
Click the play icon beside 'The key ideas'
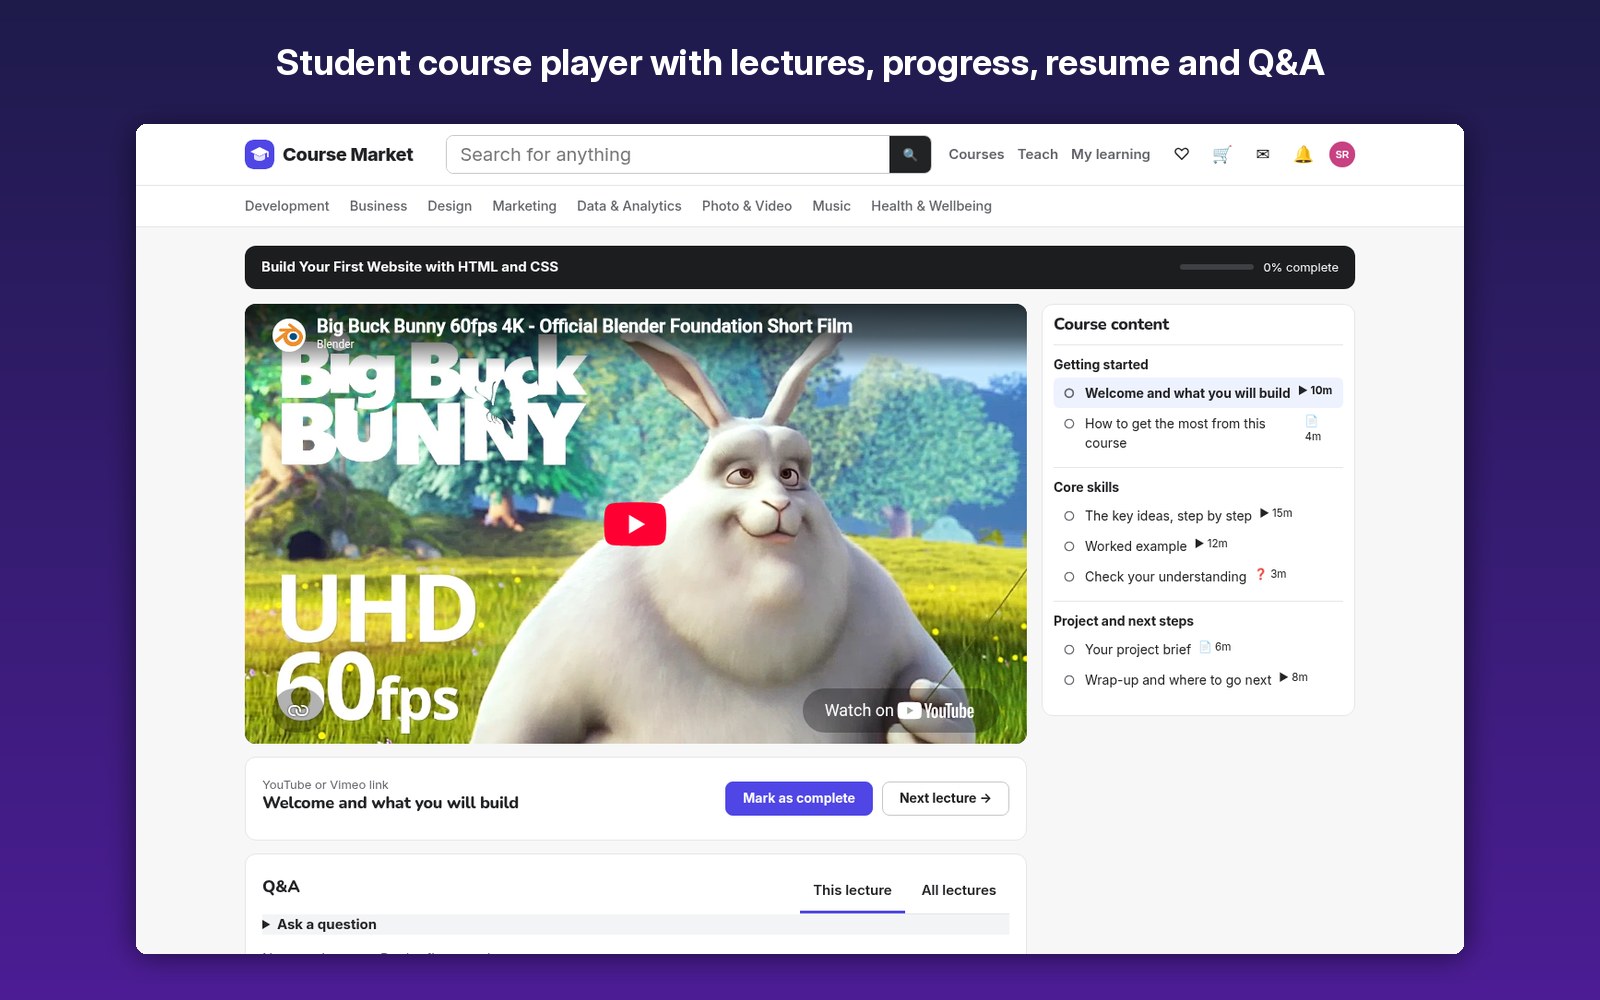[x=1264, y=513]
